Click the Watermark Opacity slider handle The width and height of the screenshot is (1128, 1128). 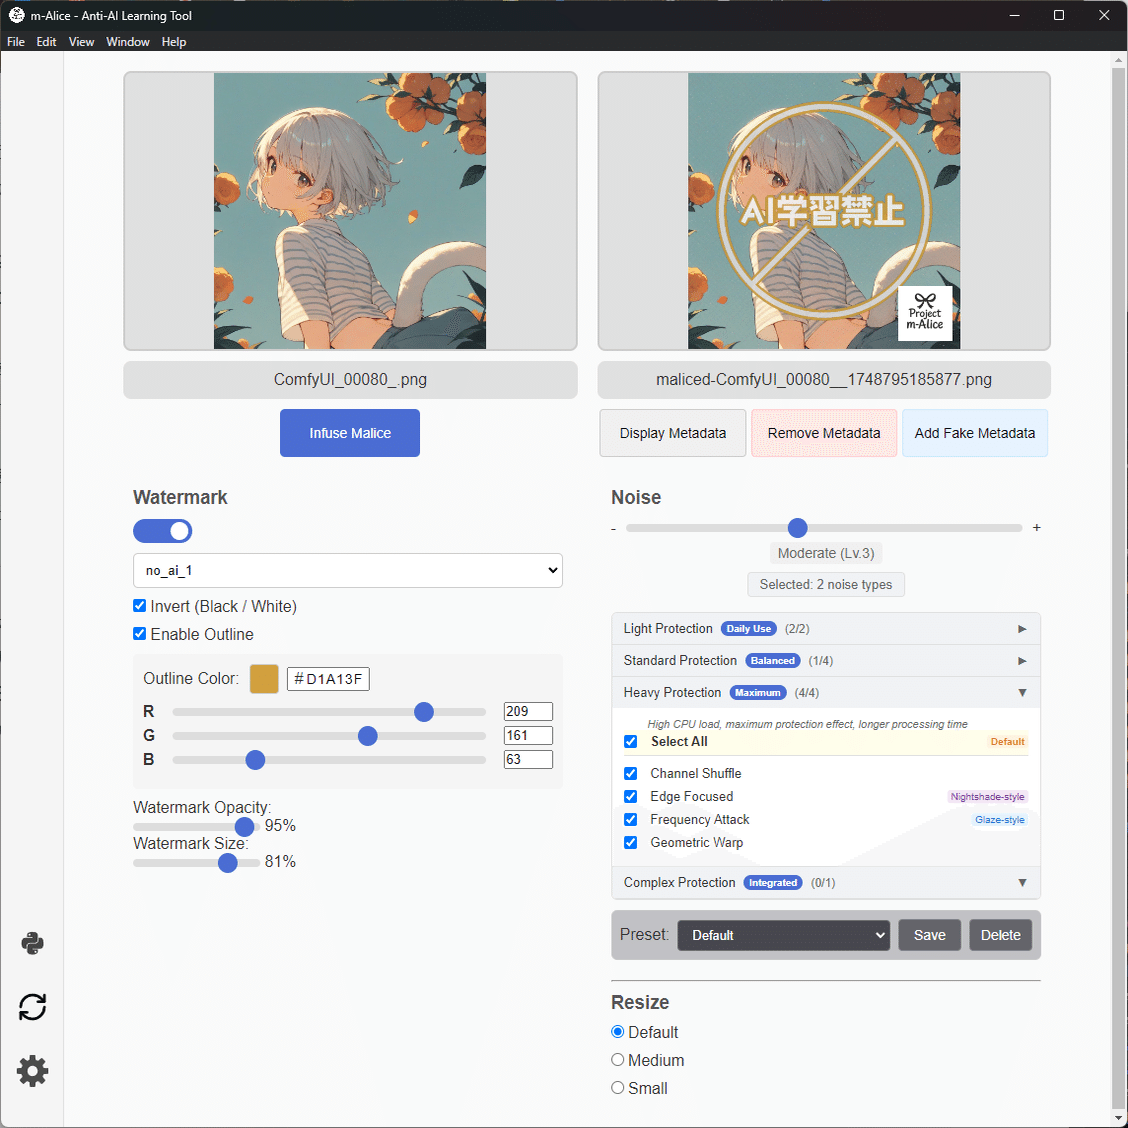[245, 827]
